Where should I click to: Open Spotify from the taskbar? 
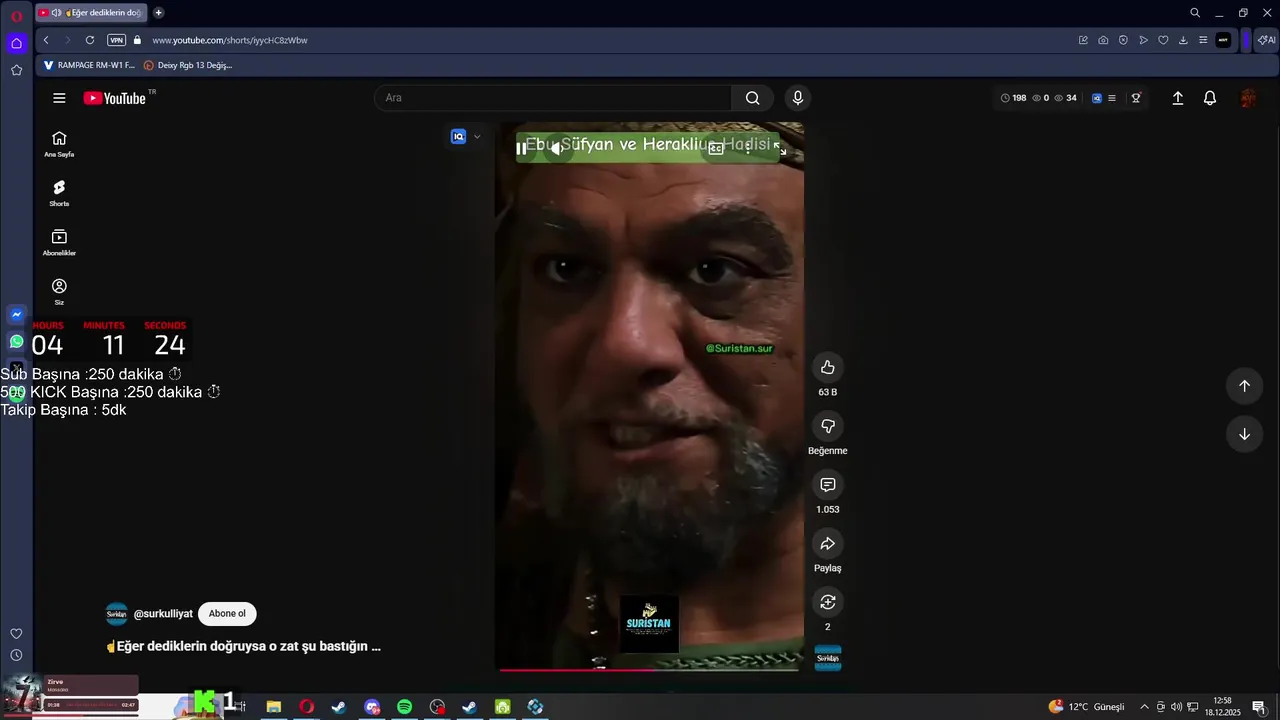pos(404,707)
